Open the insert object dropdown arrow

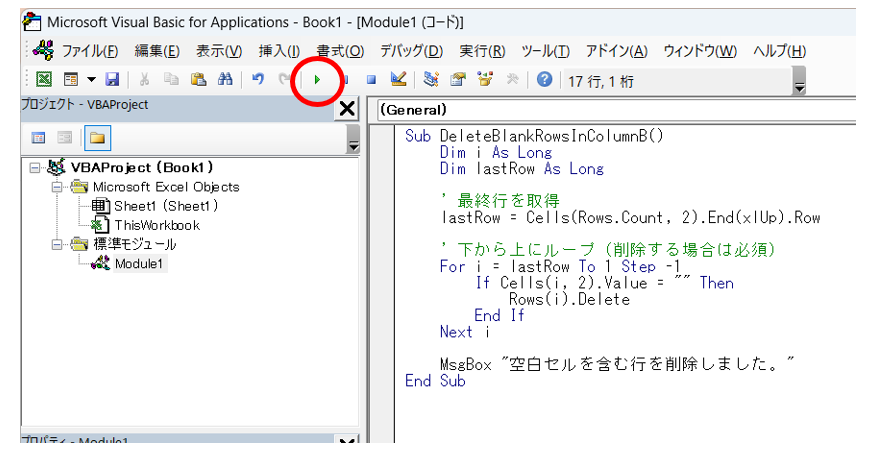[91, 80]
